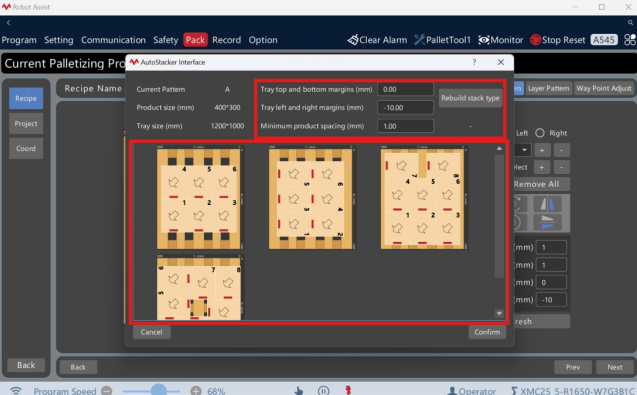Open the Monitor eye icon
The image size is (637, 395).
point(484,40)
